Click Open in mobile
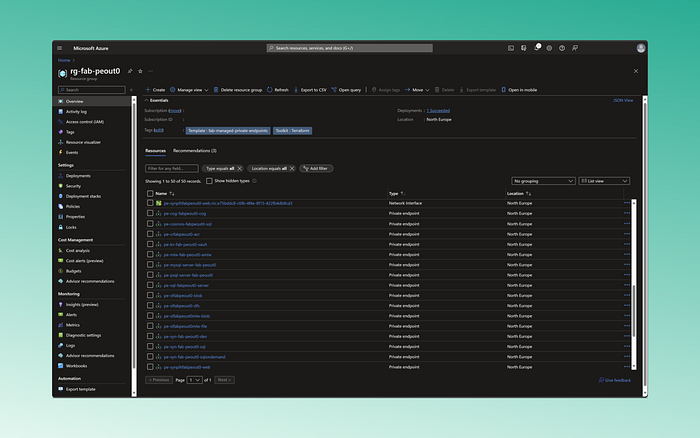 (x=519, y=90)
